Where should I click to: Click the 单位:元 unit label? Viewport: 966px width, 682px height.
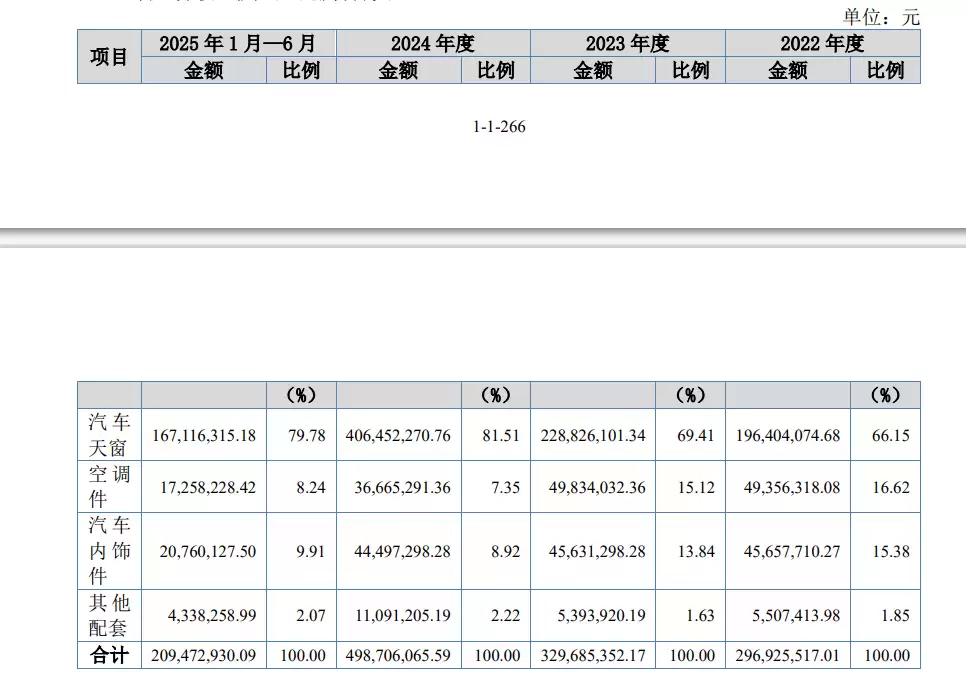tap(880, 16)
